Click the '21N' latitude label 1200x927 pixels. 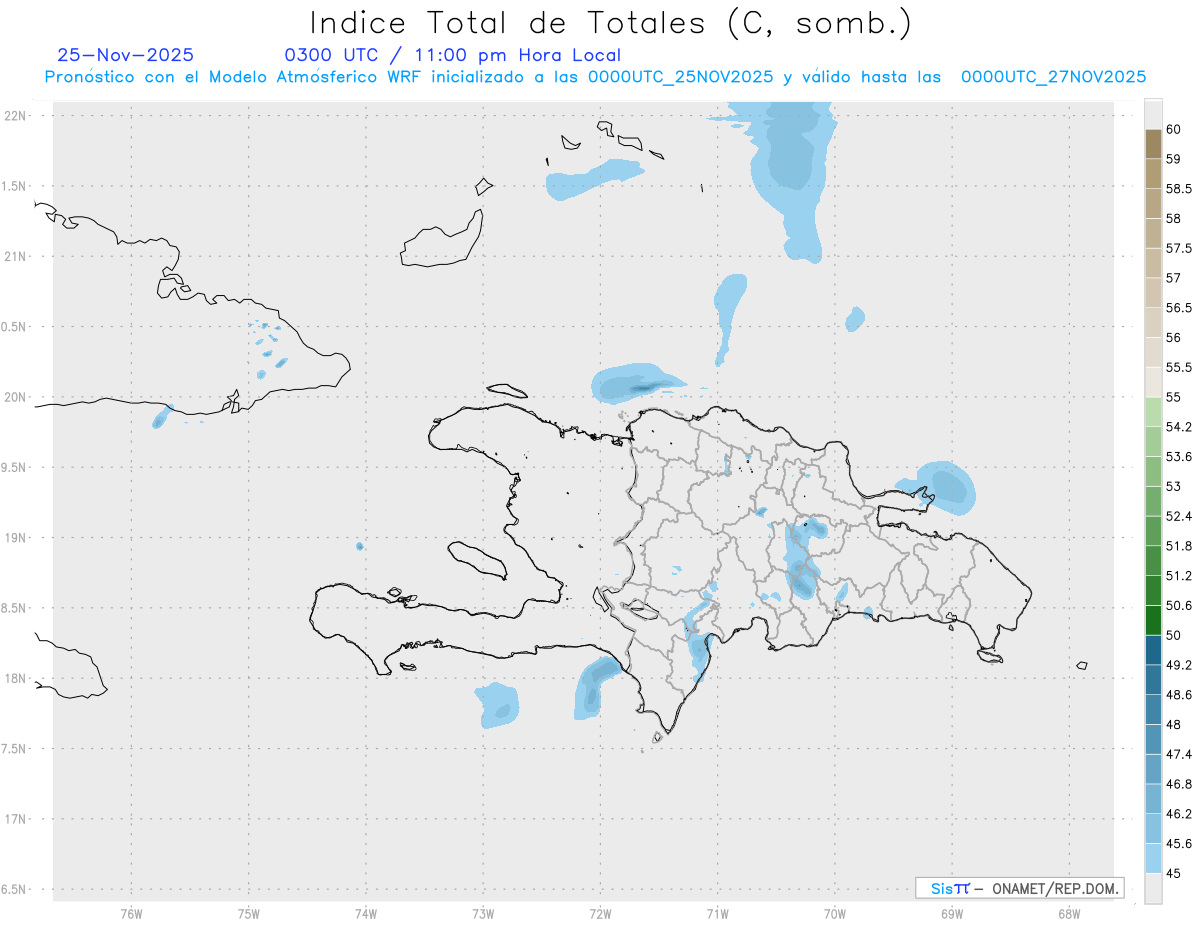pyautogui.click(x=16, y=257)
